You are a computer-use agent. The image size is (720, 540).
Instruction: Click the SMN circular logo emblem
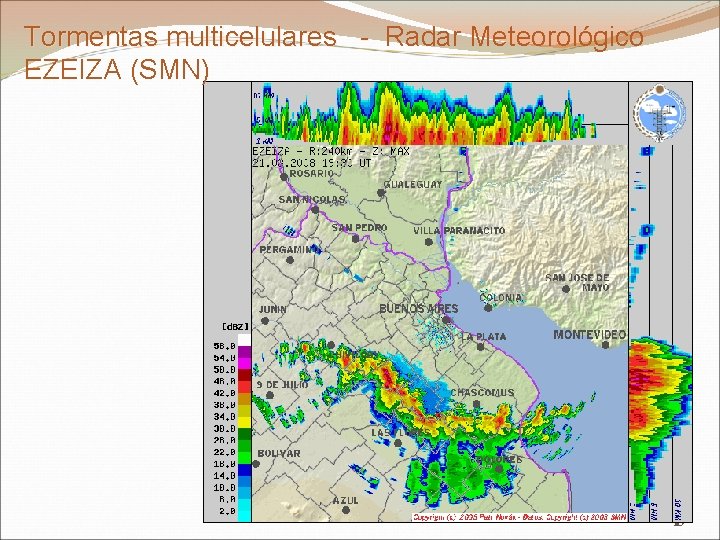coord(660,112)
